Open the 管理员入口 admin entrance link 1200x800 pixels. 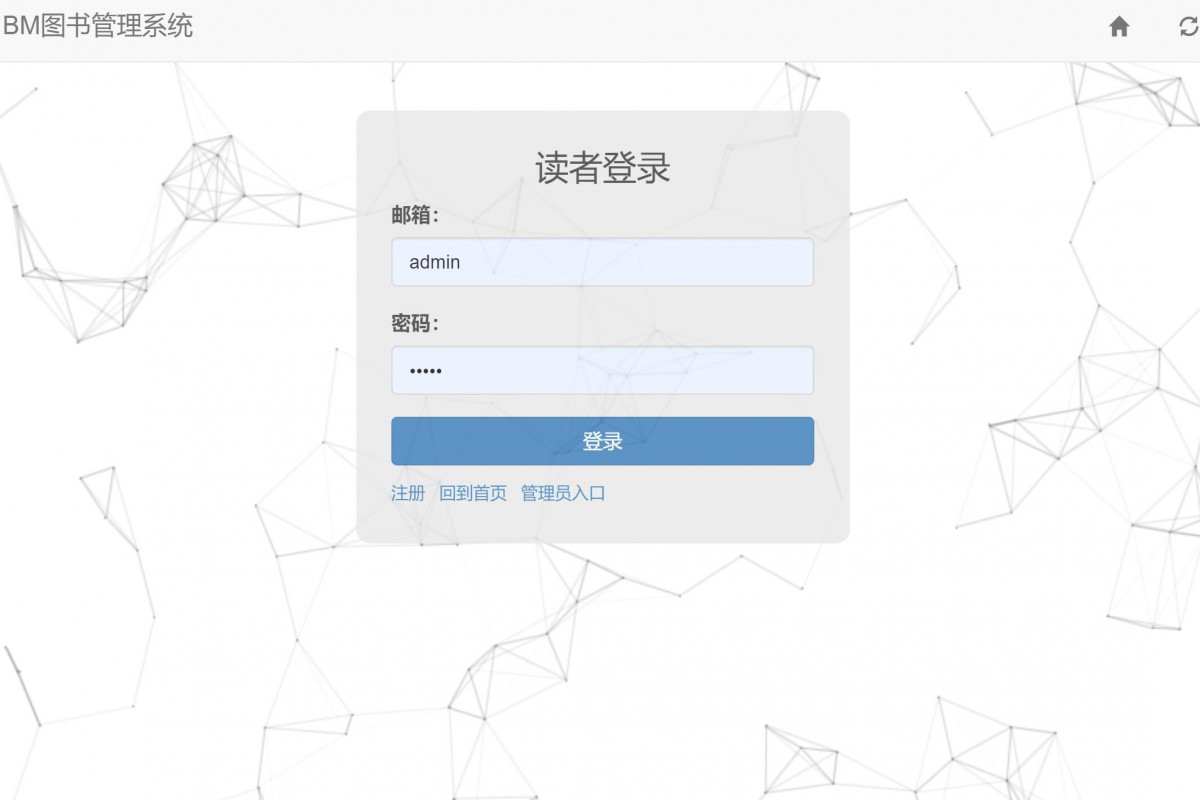pos(564,493)
